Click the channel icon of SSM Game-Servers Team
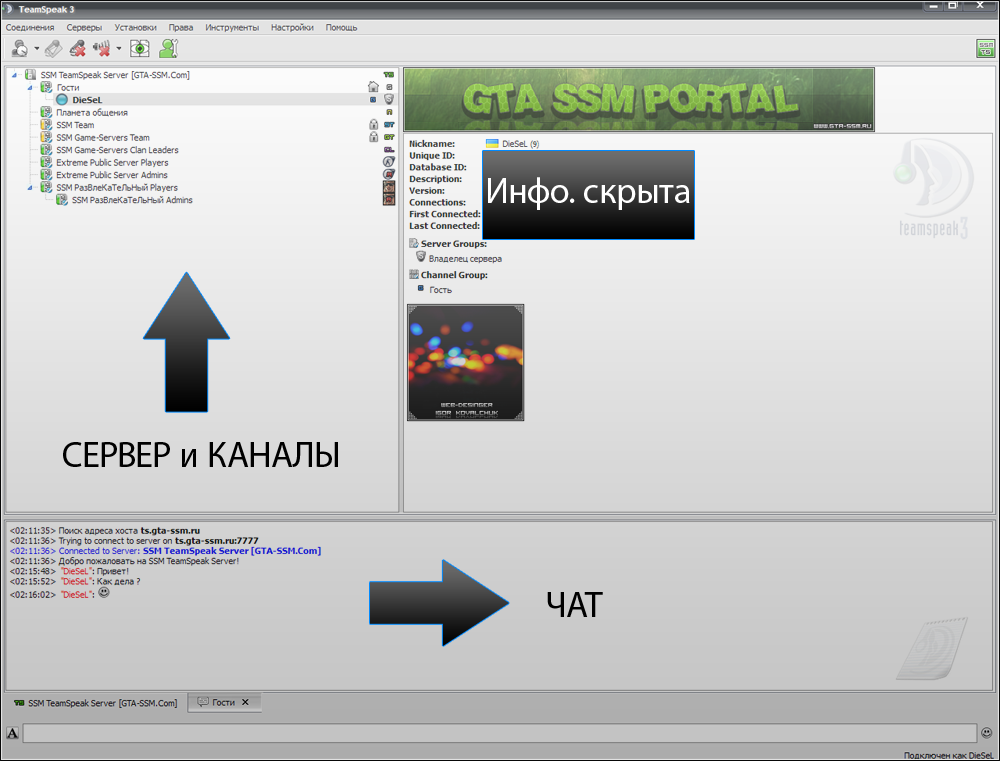Screen dimensions: 1000x761 click(x=46, y=137)
